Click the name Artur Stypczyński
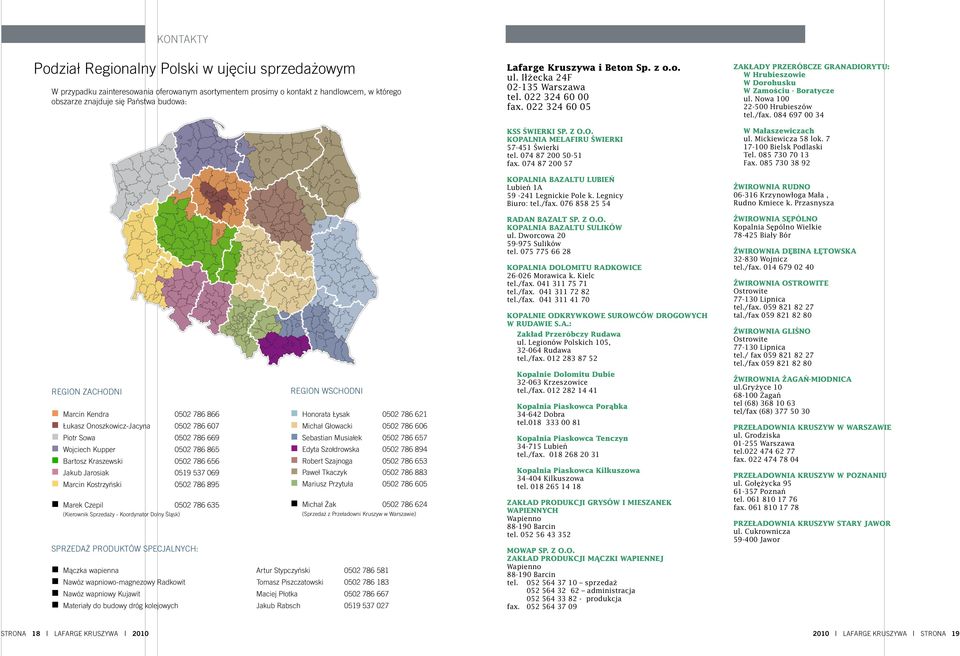 tap(283, 570)
